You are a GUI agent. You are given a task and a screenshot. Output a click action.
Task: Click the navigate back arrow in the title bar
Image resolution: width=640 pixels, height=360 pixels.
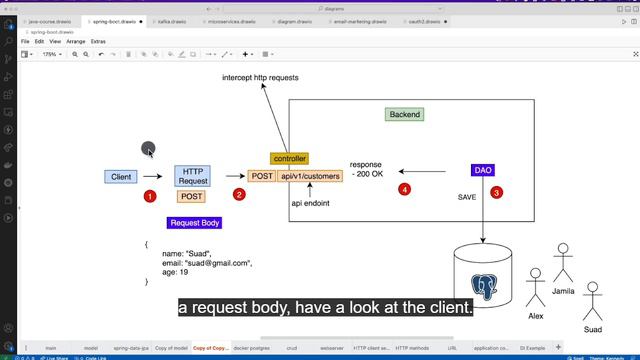pyautogui.click(x=209, y=9)
